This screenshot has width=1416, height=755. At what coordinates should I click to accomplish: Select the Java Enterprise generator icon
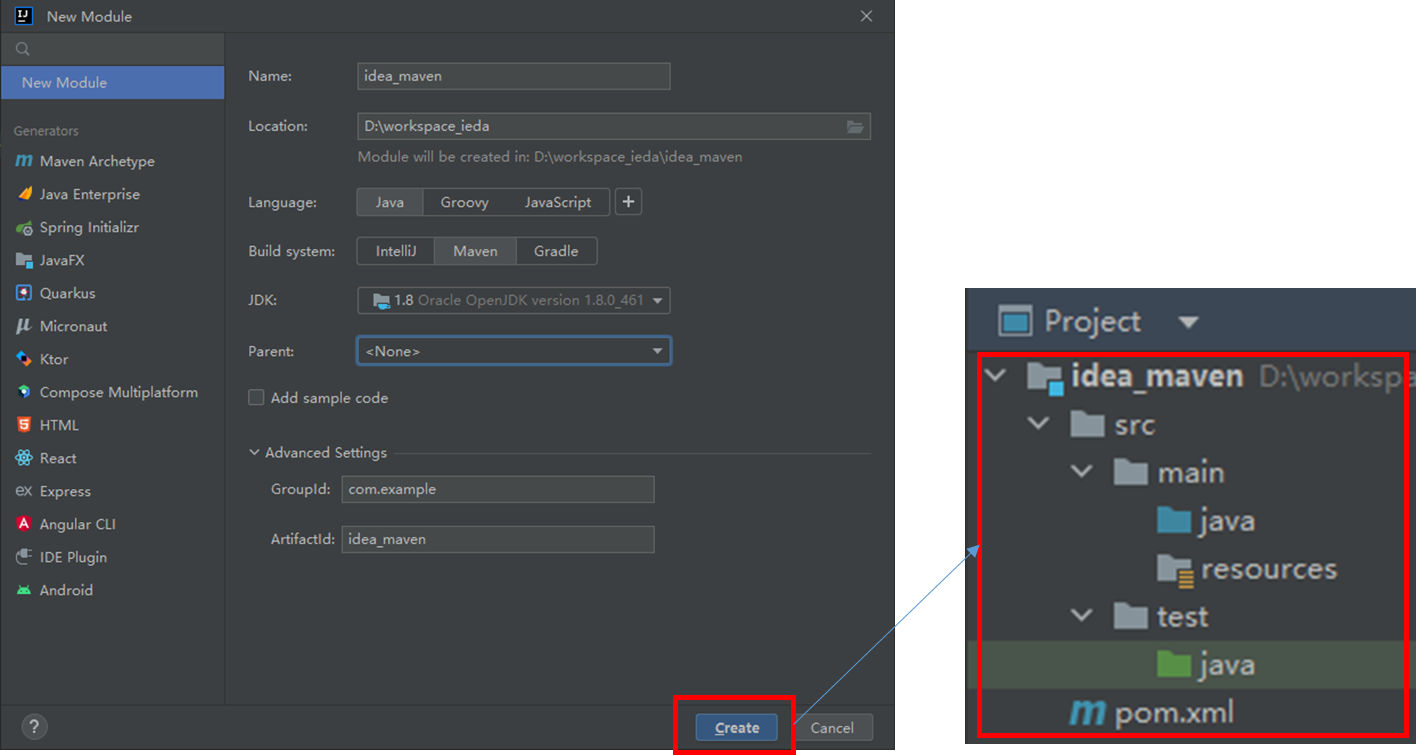(x=24, y=194)
